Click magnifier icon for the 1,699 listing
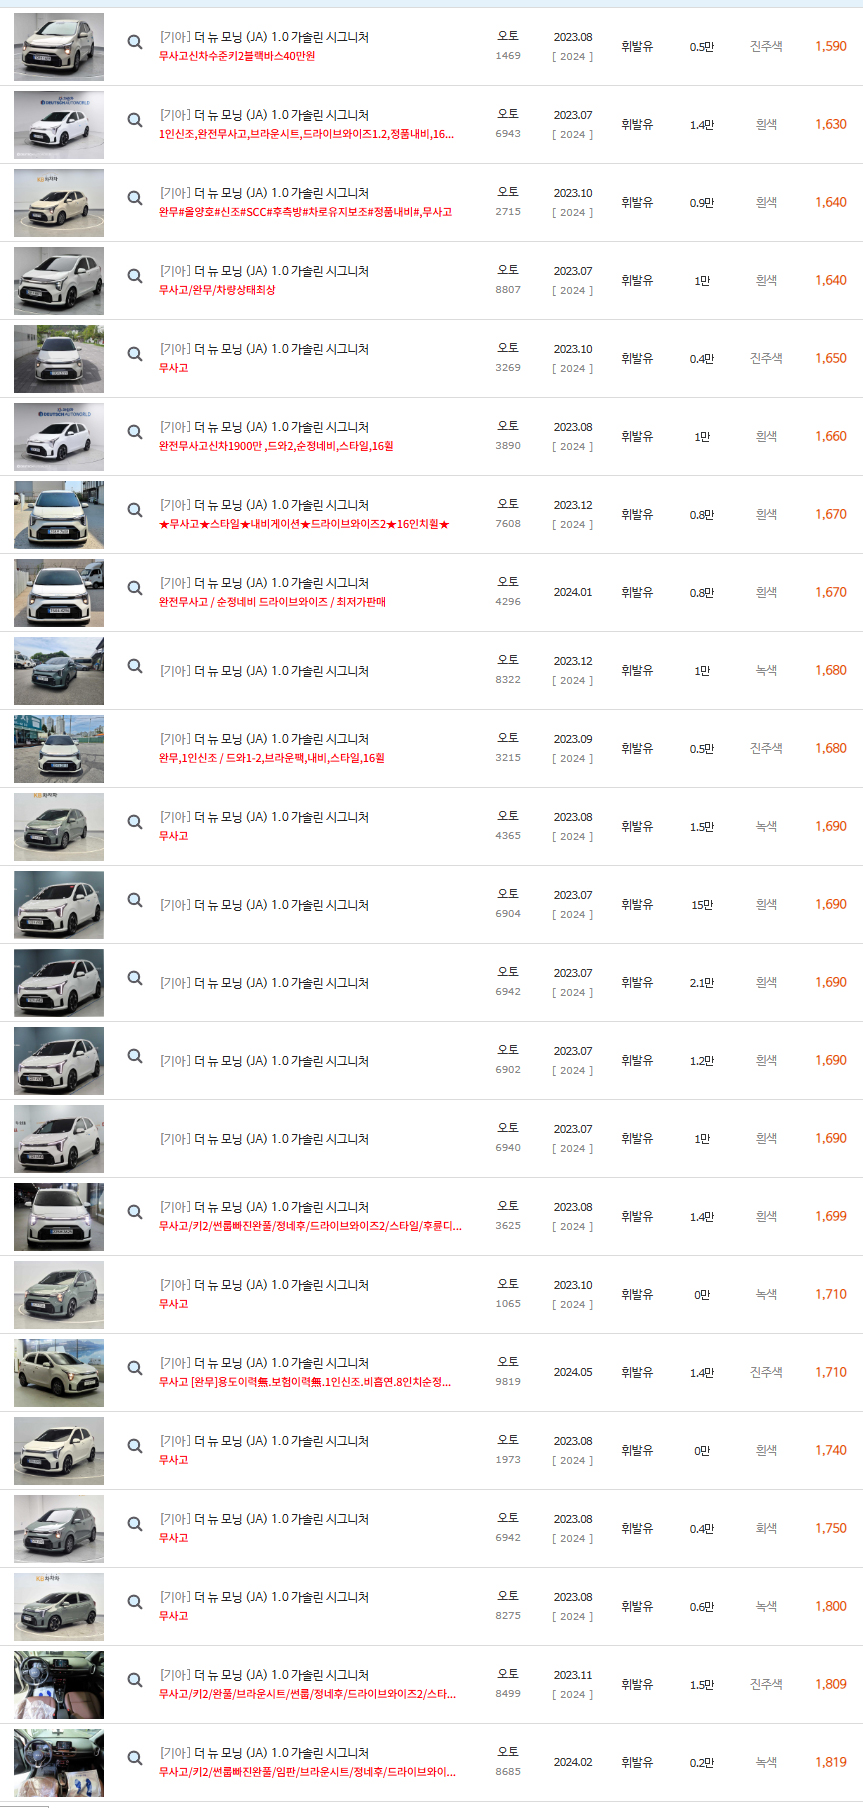 pyautogui.click(x=135, y=1212)
